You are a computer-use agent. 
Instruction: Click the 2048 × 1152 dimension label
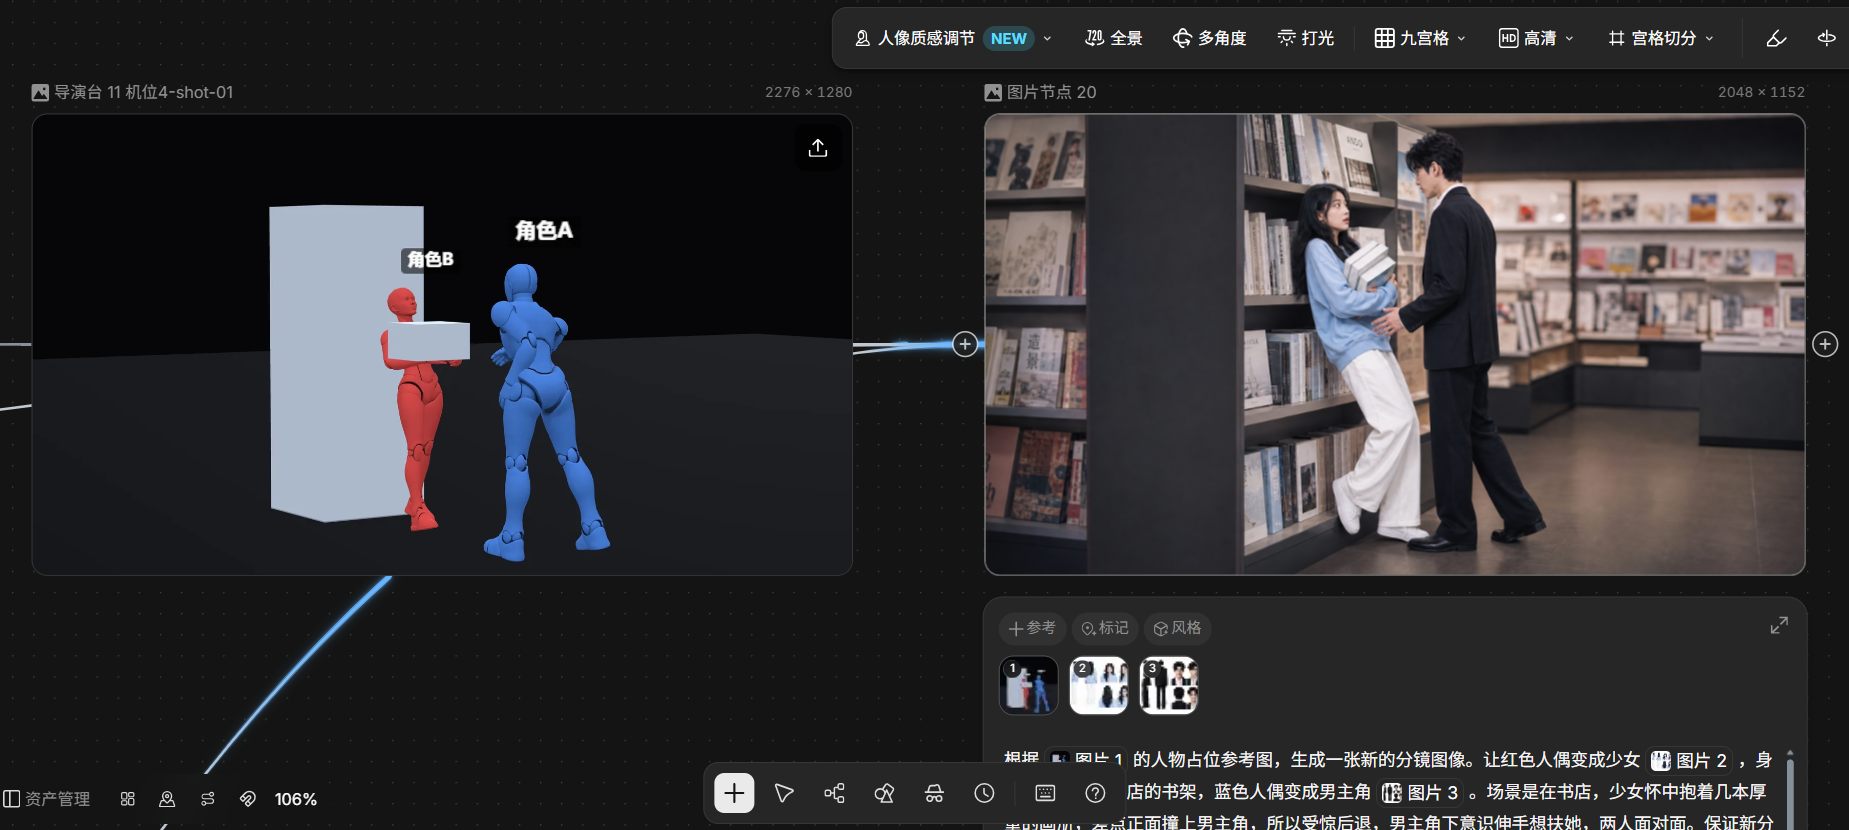point(1762,92)
